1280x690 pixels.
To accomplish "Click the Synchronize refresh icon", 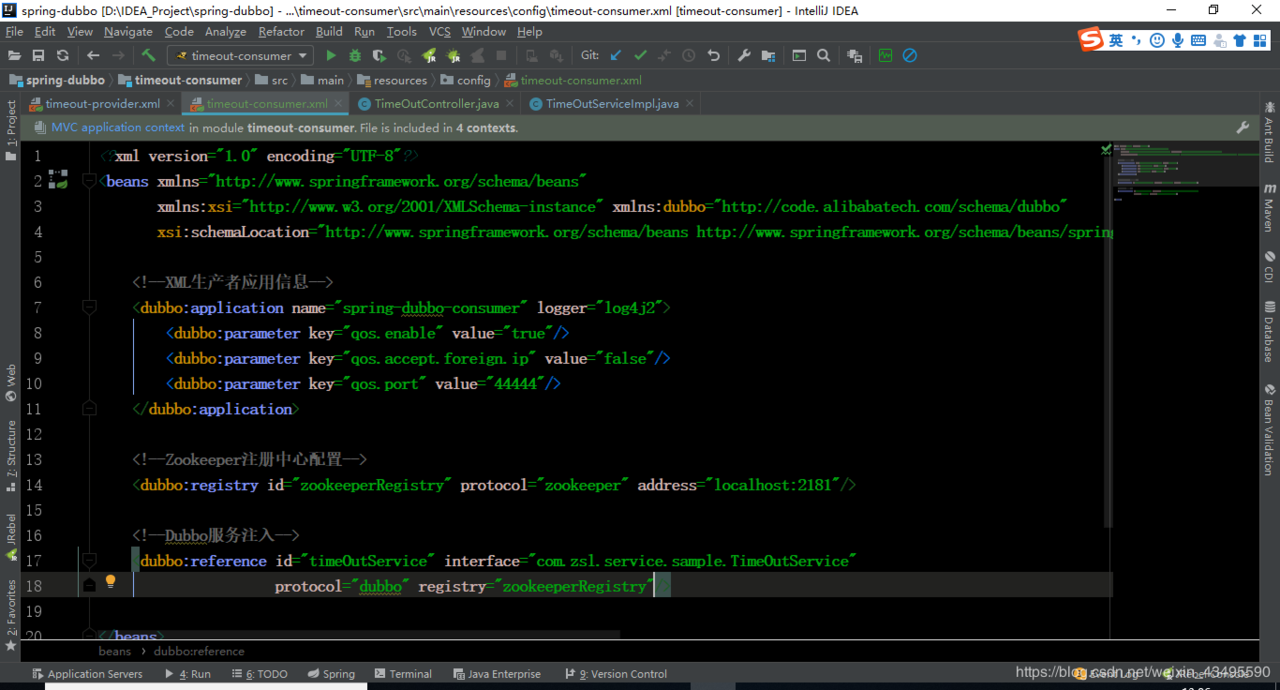I will (x=63, y=56).
